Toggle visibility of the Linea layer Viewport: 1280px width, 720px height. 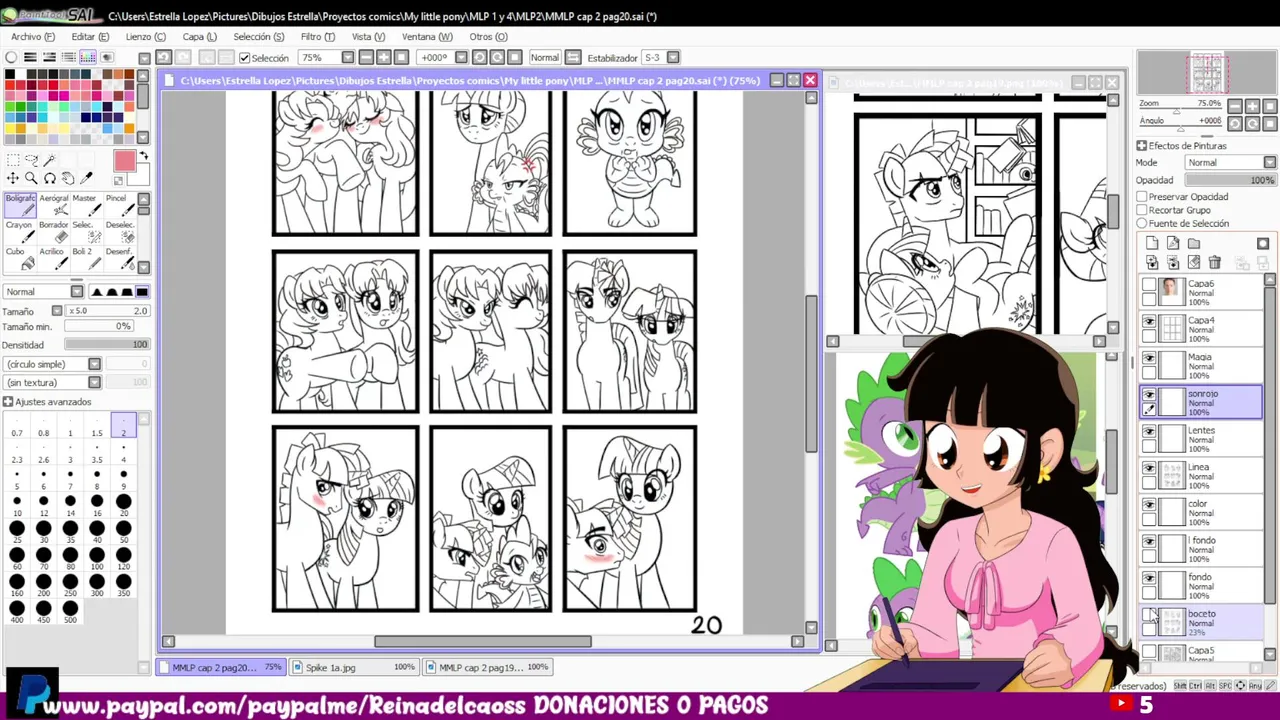tap(1149, 468)
